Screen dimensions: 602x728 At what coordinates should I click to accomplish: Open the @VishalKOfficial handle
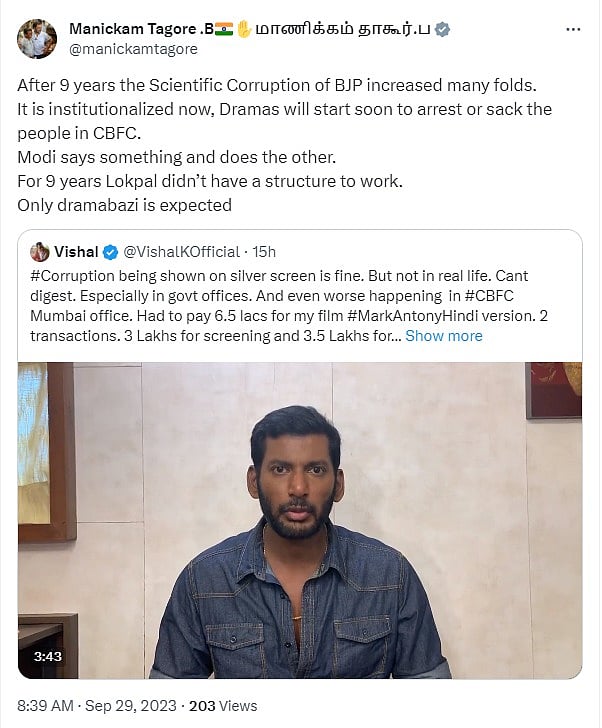181,252
